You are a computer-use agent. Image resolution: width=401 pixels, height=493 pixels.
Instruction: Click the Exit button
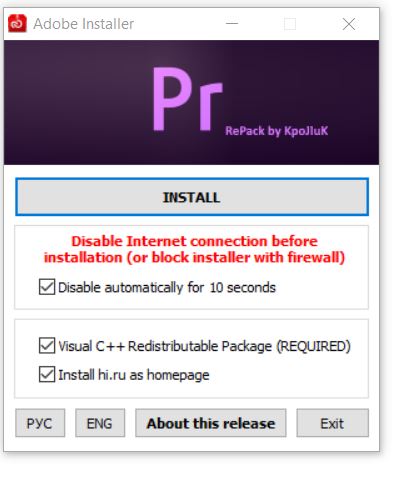[333, 423]
